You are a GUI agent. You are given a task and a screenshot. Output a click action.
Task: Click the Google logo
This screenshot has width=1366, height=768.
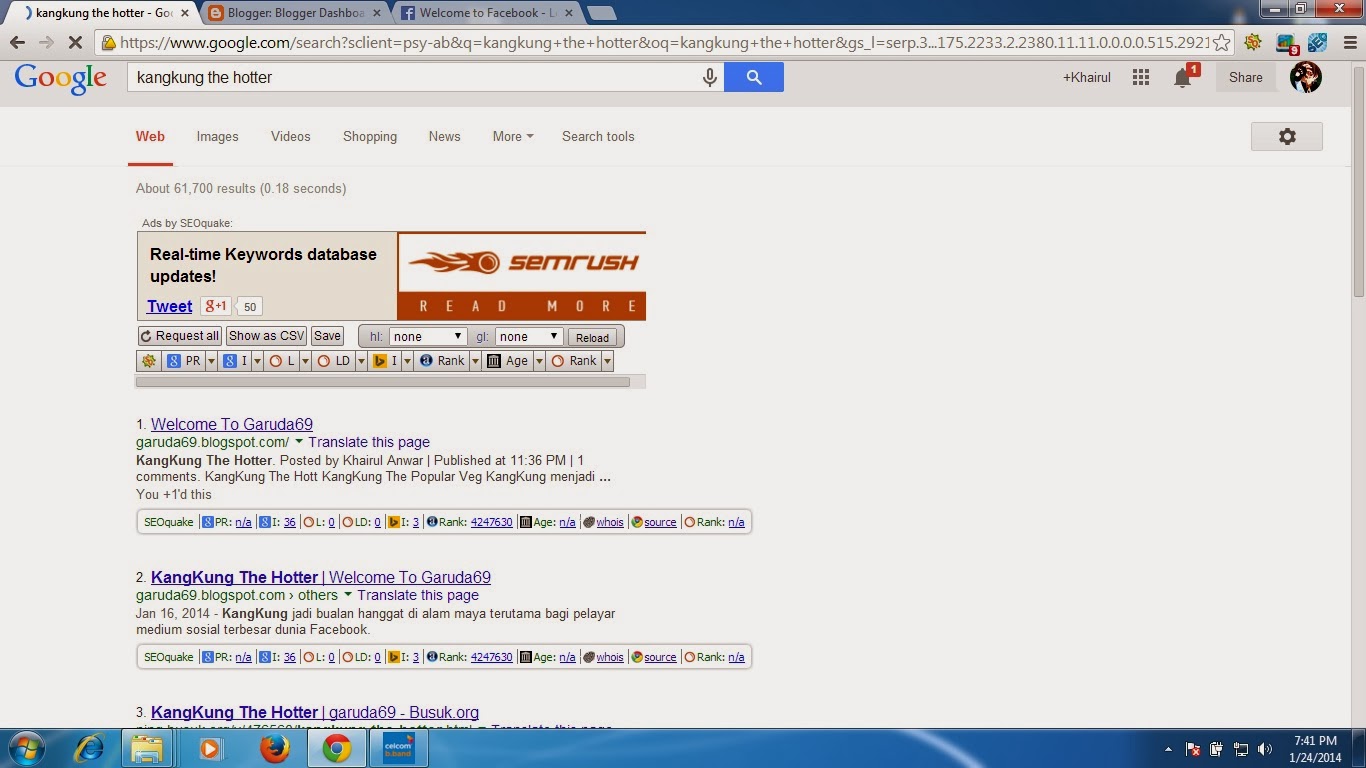point(60,78)
